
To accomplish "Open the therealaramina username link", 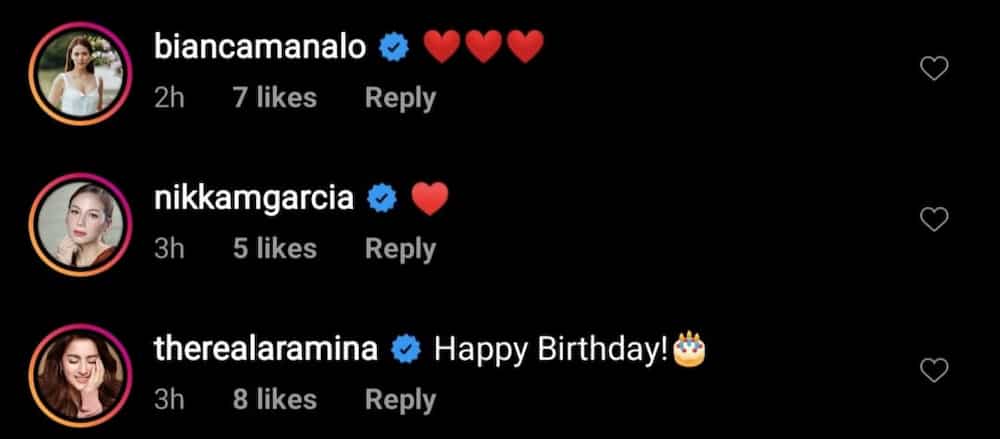I will (266, 350).
